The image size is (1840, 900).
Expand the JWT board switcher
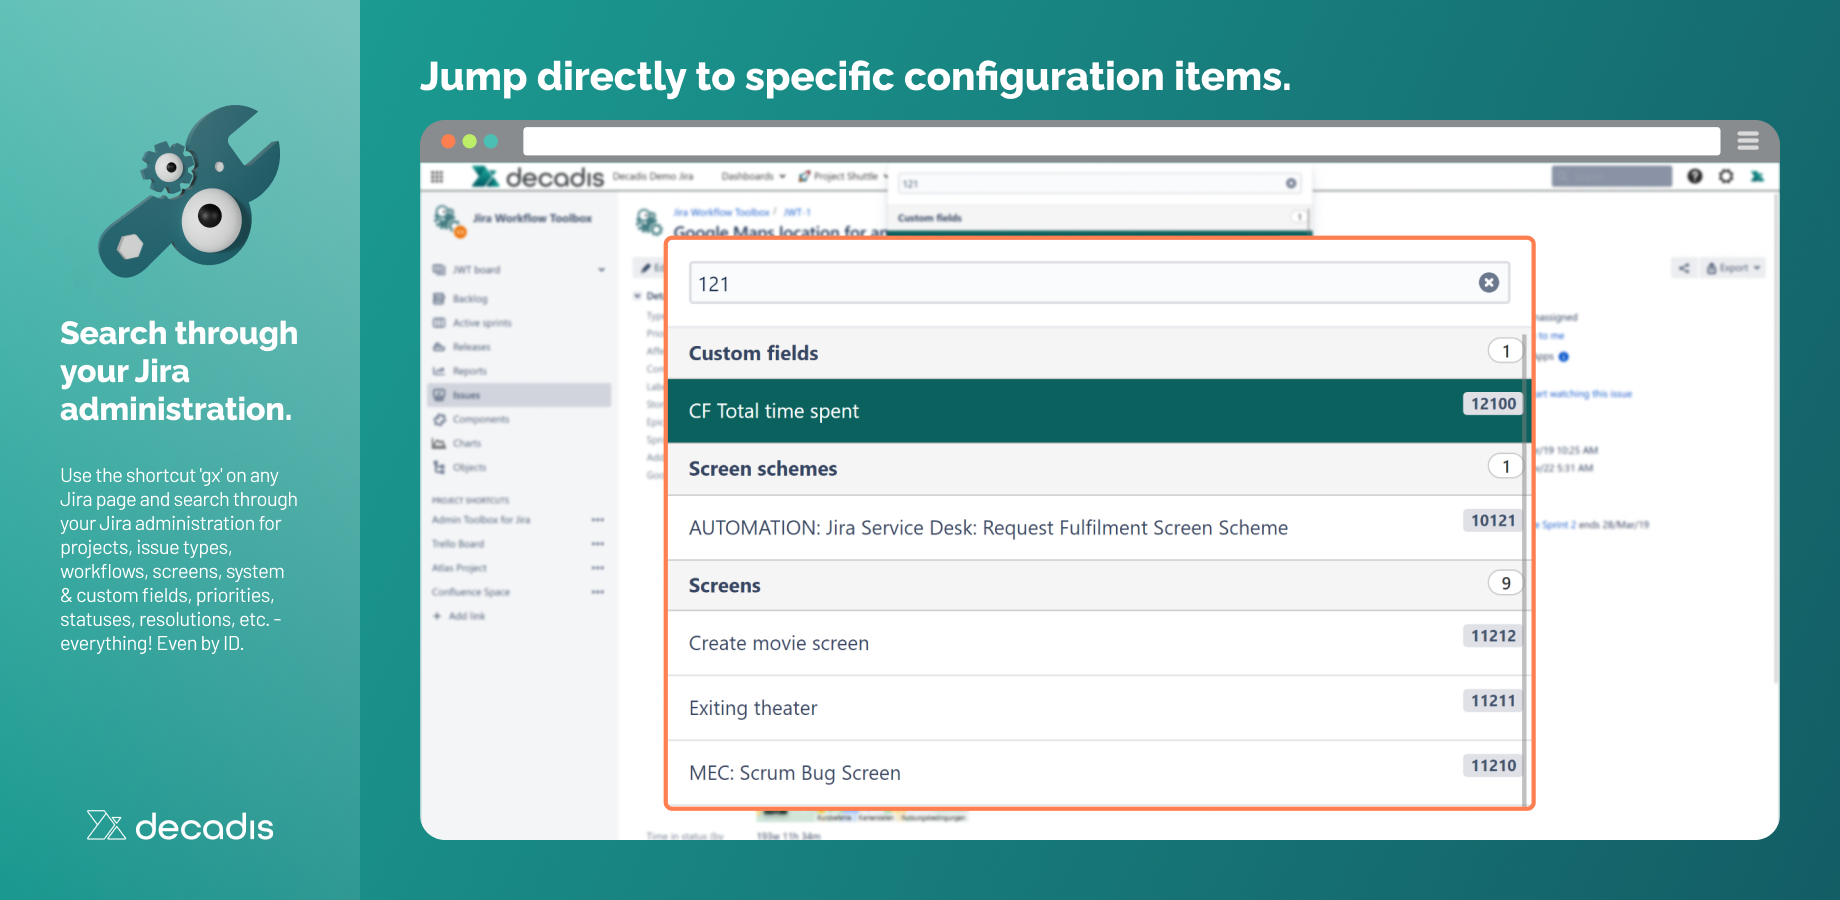(601, 270)
